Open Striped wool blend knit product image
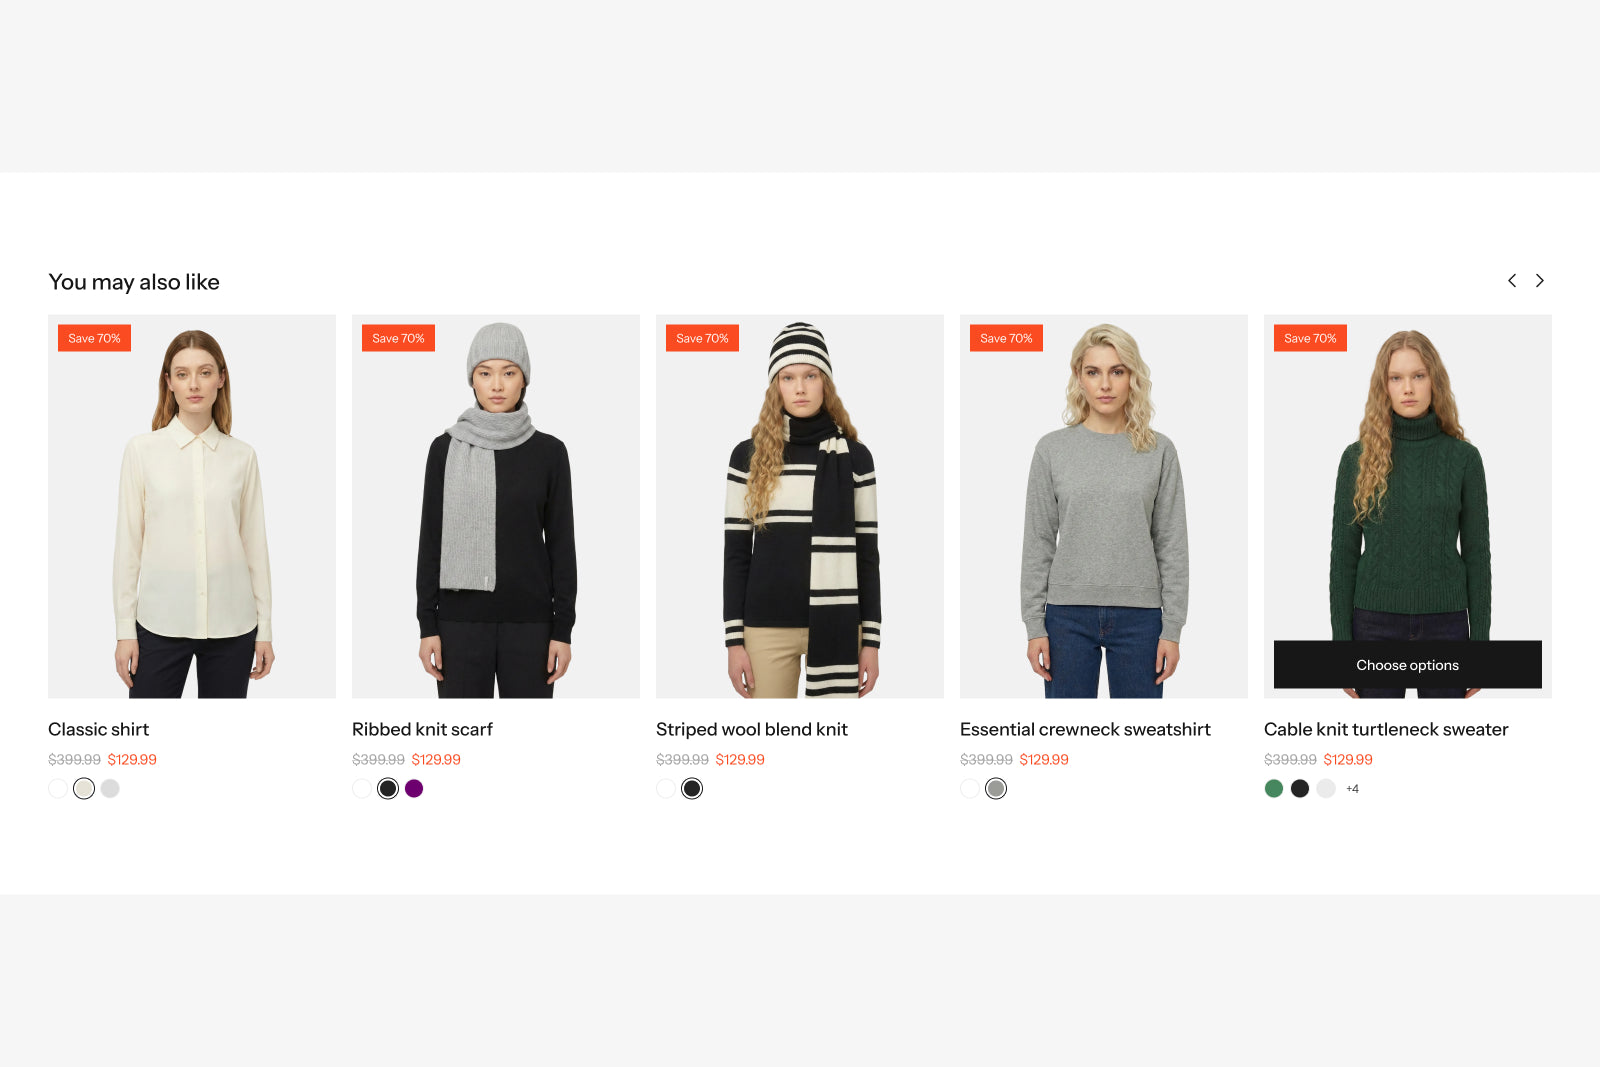This screenshot has width=1600, height=1067. point(800,506)
